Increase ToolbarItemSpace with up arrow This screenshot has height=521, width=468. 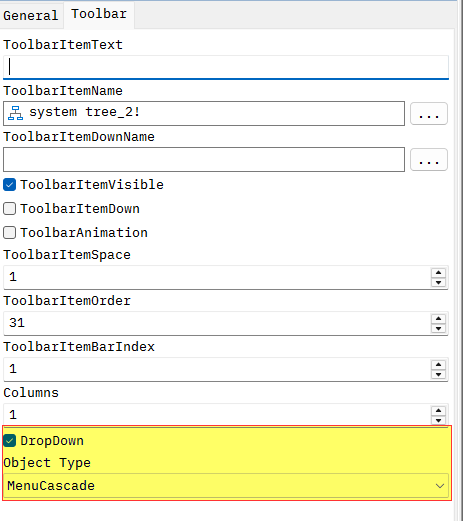point(438,273)
